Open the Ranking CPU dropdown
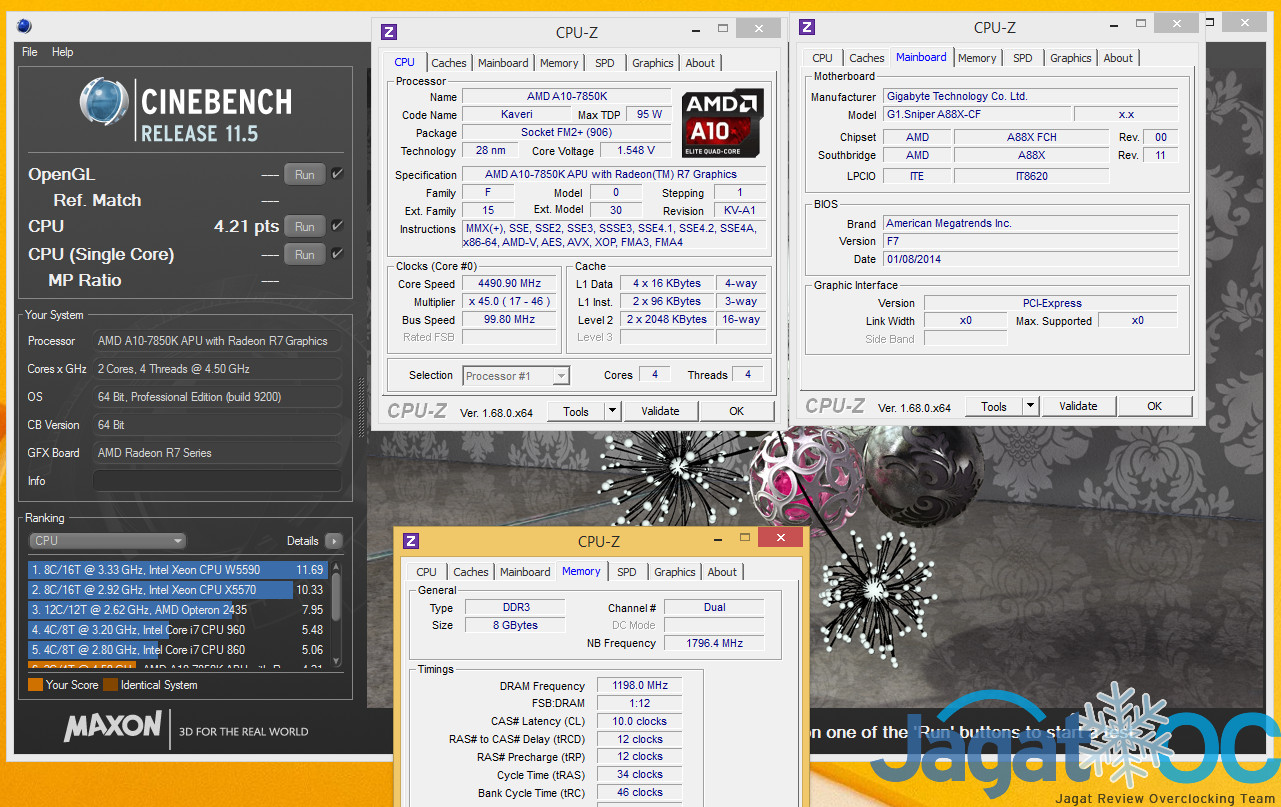 108,541
